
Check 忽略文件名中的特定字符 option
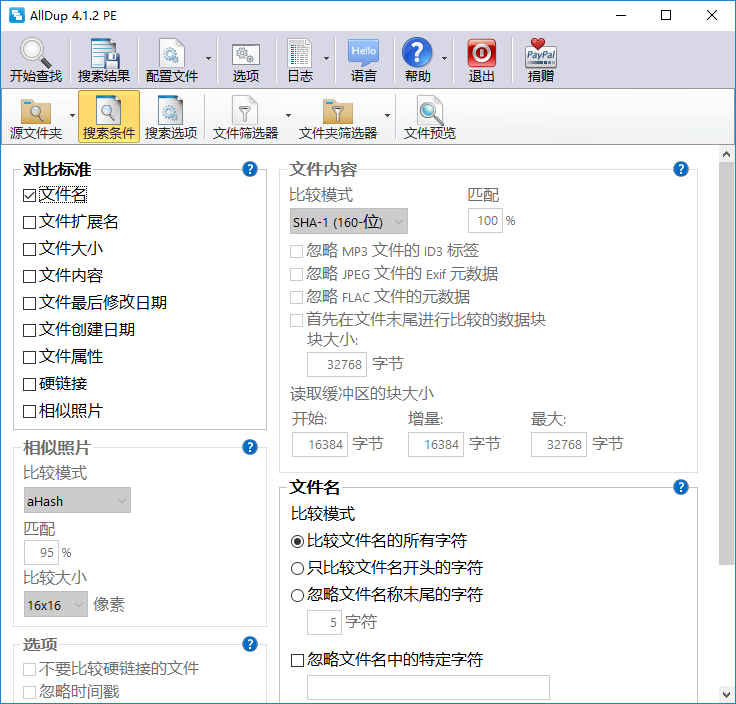[x=297, y=660]
